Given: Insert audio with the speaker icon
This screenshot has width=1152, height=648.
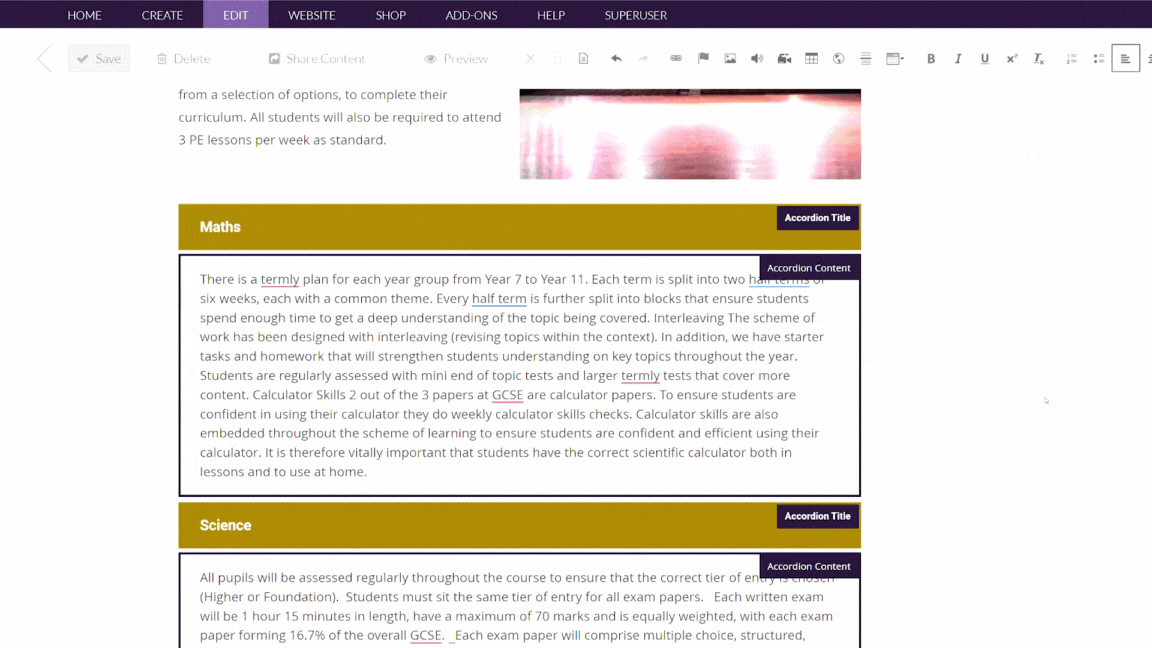Looking at the screenshot, I should tap(757, 58).
